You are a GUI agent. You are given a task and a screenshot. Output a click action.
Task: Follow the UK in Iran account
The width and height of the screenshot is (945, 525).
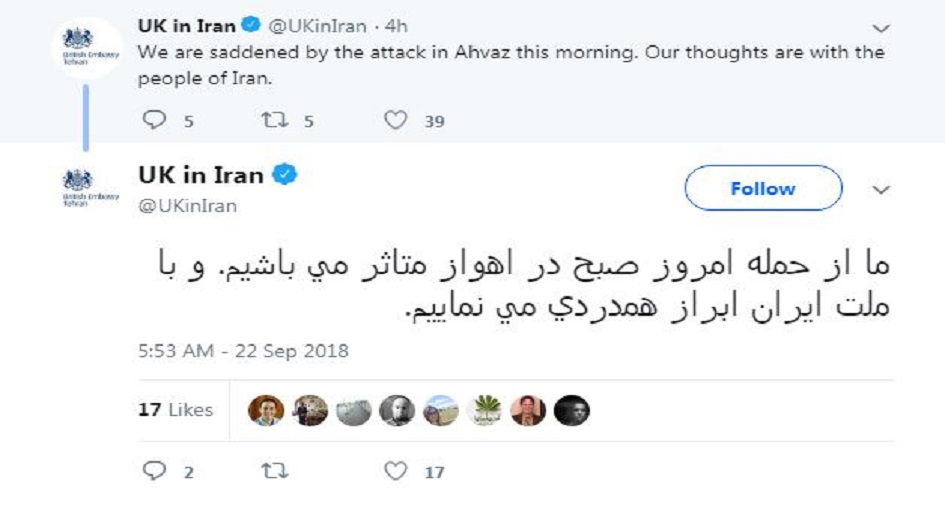[x=763, y=188]
